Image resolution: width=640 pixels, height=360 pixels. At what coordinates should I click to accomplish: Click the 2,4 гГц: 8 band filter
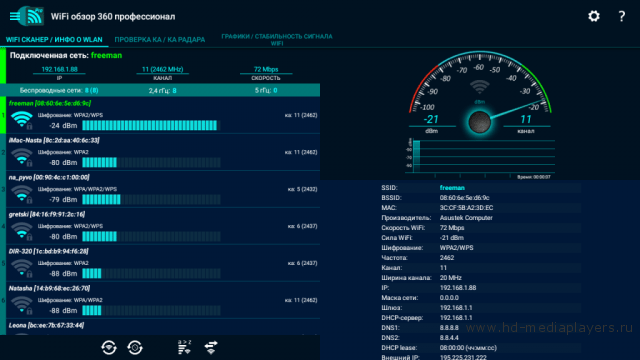(162, 90)
